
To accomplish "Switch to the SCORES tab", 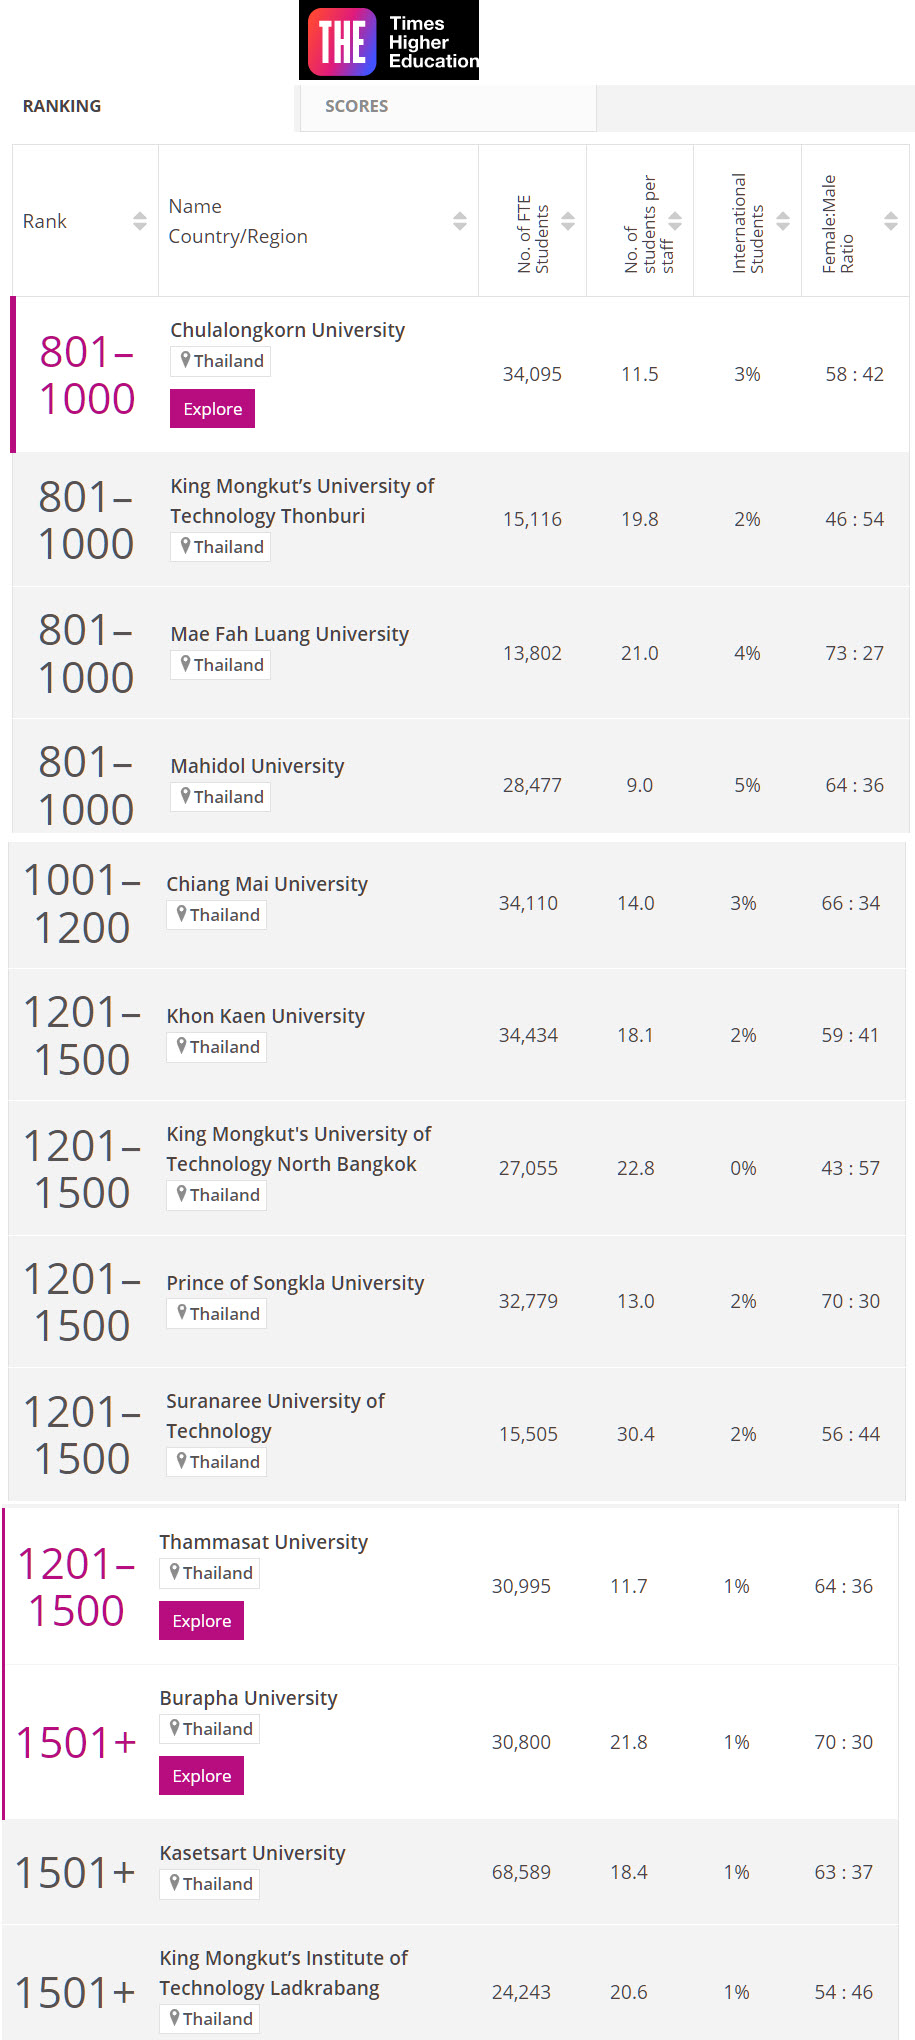I will (x=357, y=106).
